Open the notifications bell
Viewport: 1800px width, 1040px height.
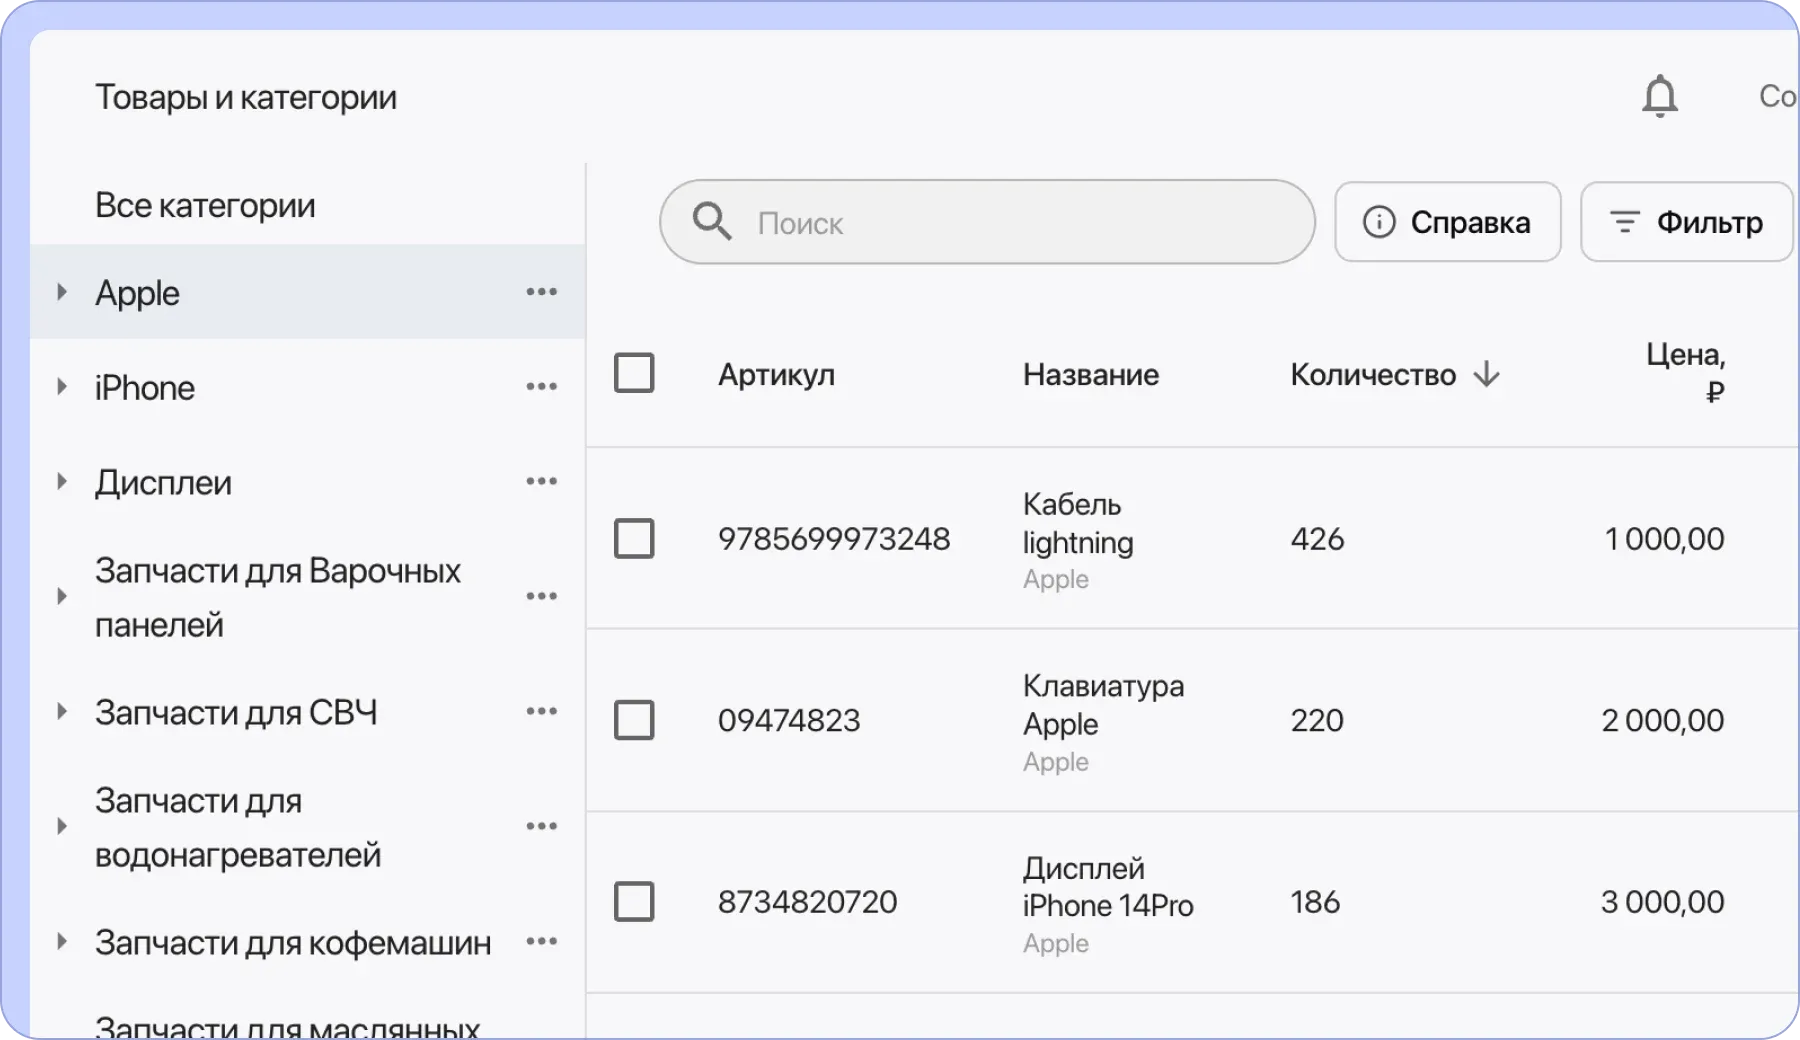pos(1660,96)
